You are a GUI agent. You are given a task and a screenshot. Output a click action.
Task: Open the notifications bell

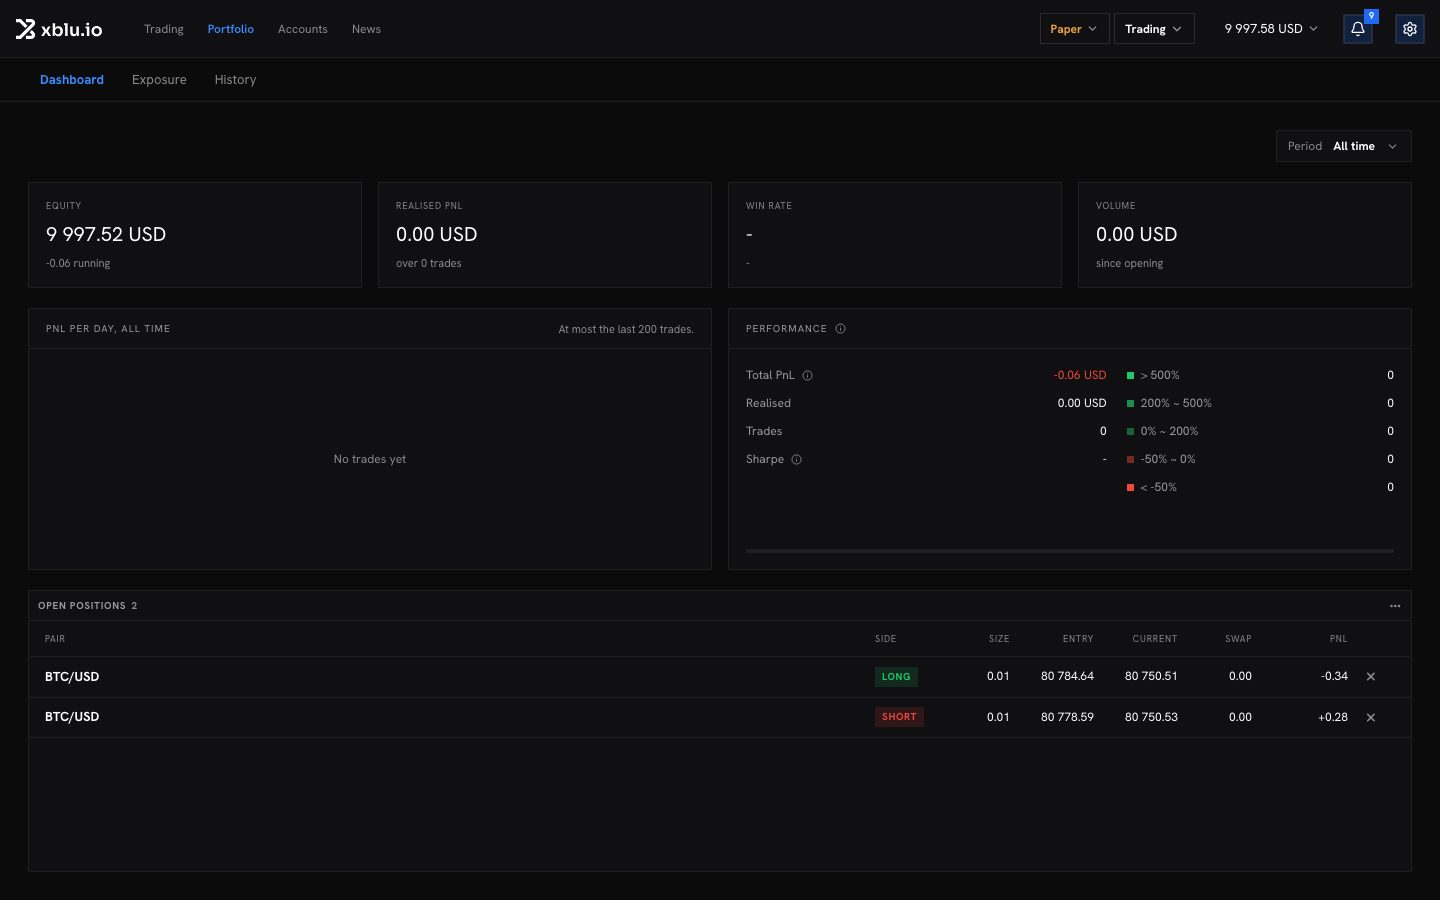pyautogui.click(x=1357, y=29)
